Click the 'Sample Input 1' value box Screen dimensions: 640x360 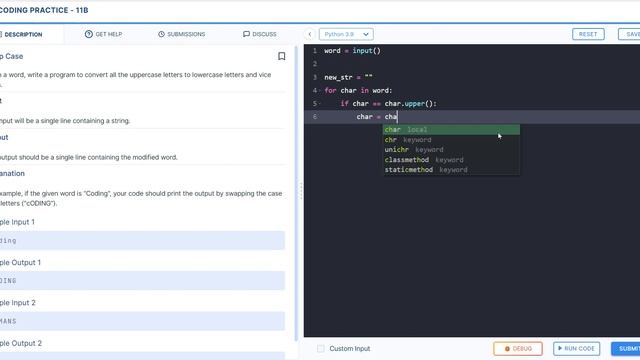pos(142,240)
